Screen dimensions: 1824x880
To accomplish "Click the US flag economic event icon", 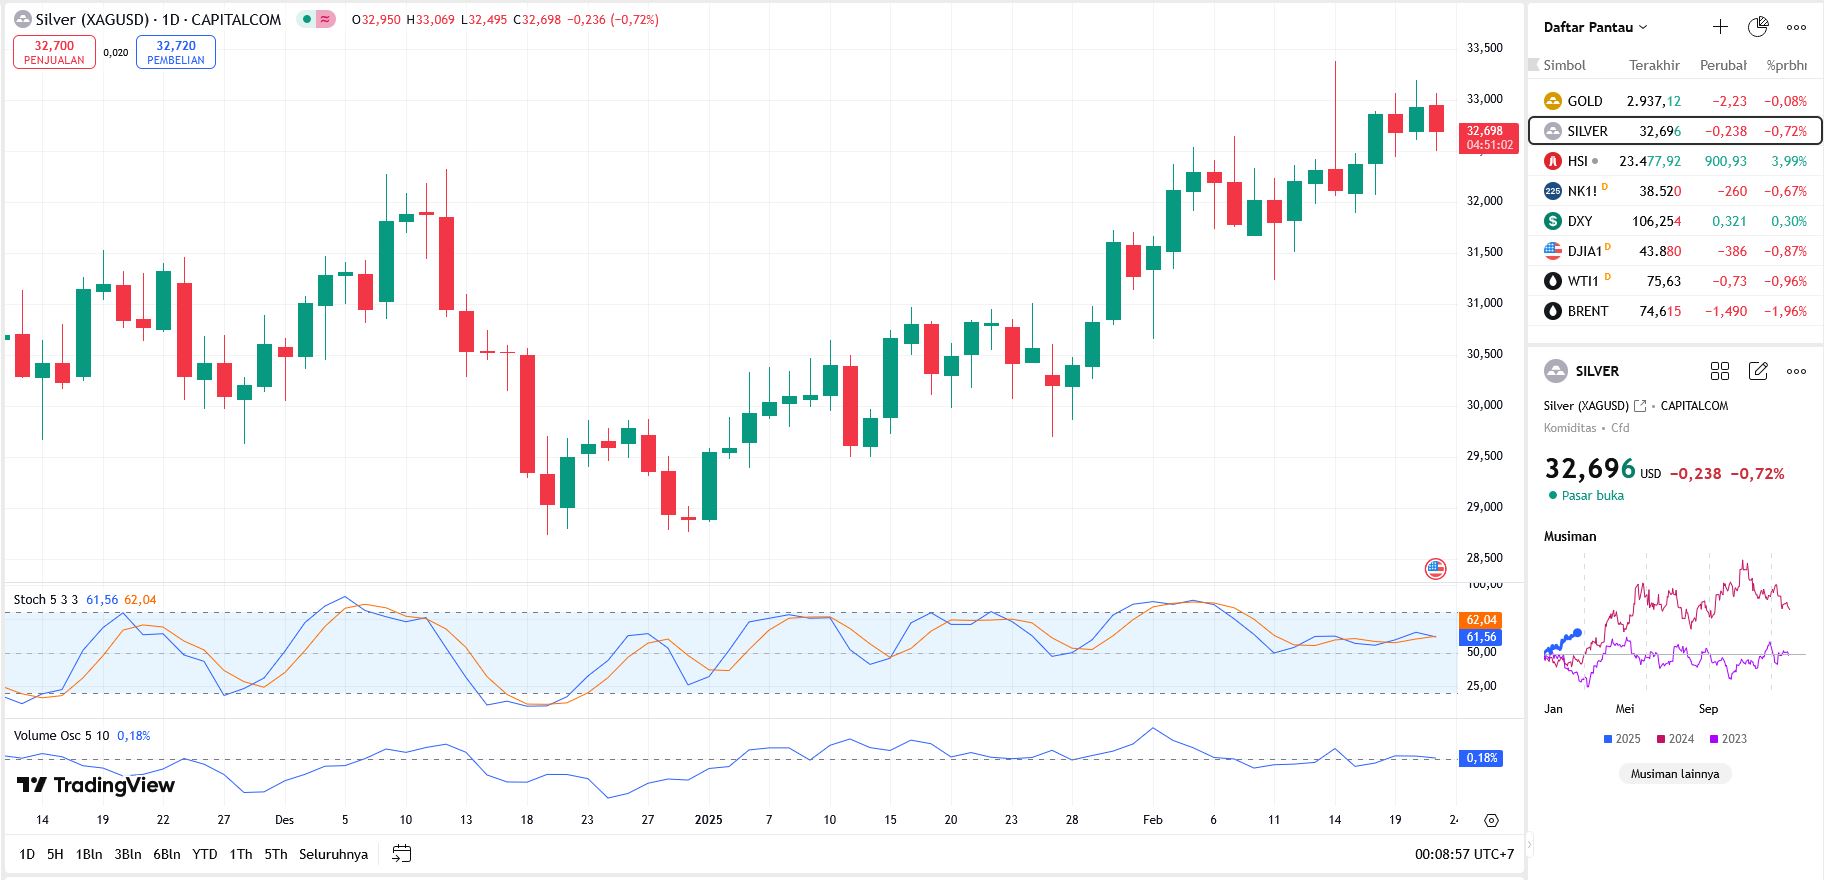I will [1435, 569].
